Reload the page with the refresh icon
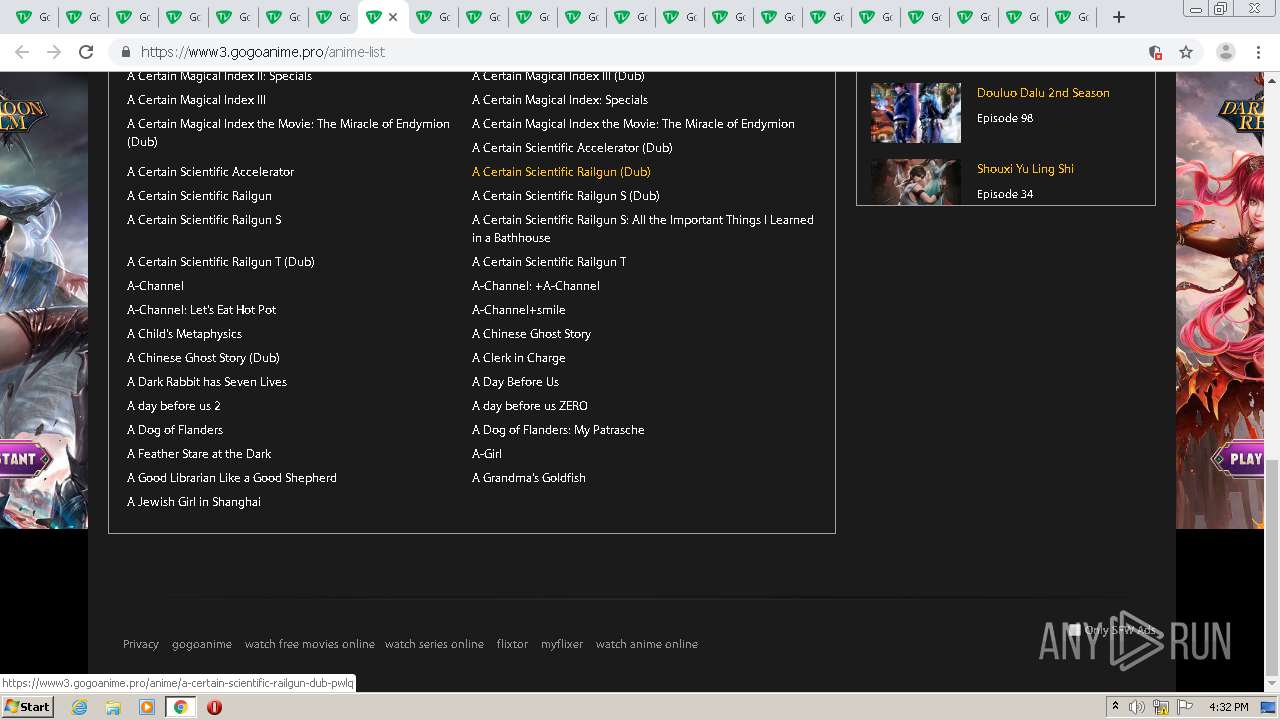Screen dimensions: 1280x720 point(86,52)
